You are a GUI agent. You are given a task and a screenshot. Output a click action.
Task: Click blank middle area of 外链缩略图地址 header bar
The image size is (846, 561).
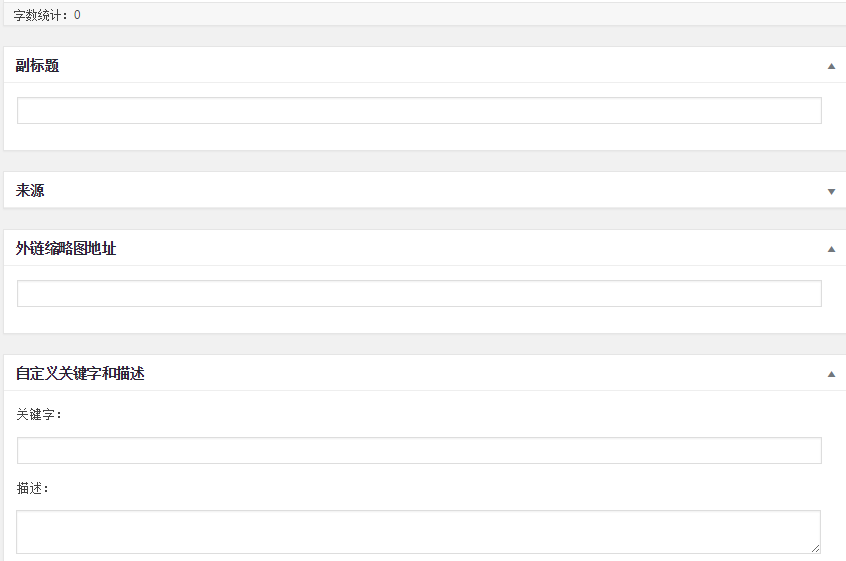coord(450,249)
